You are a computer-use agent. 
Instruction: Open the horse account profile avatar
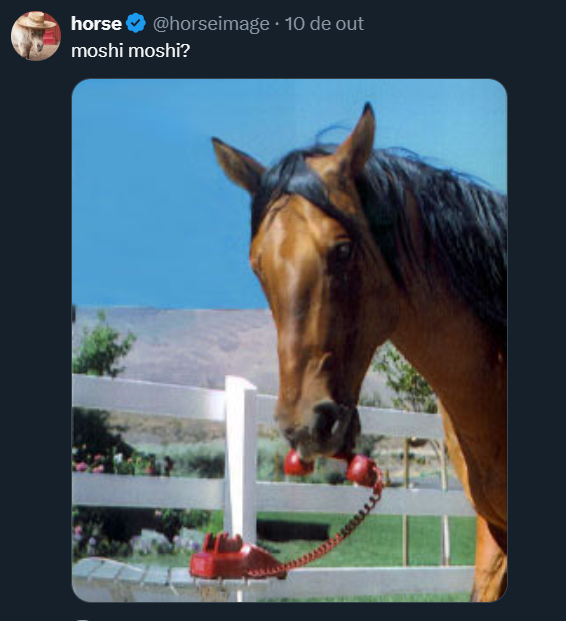[36, 36]
